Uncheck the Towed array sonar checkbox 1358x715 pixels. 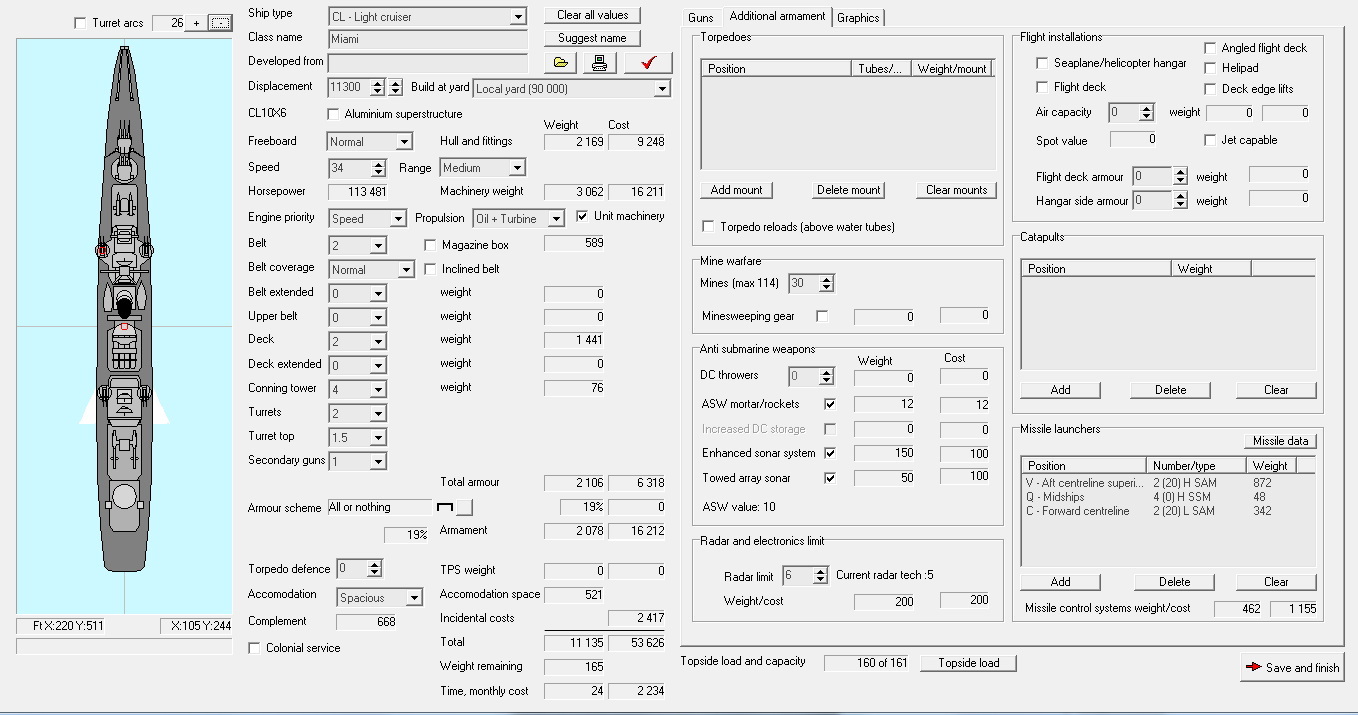[829, 478]
